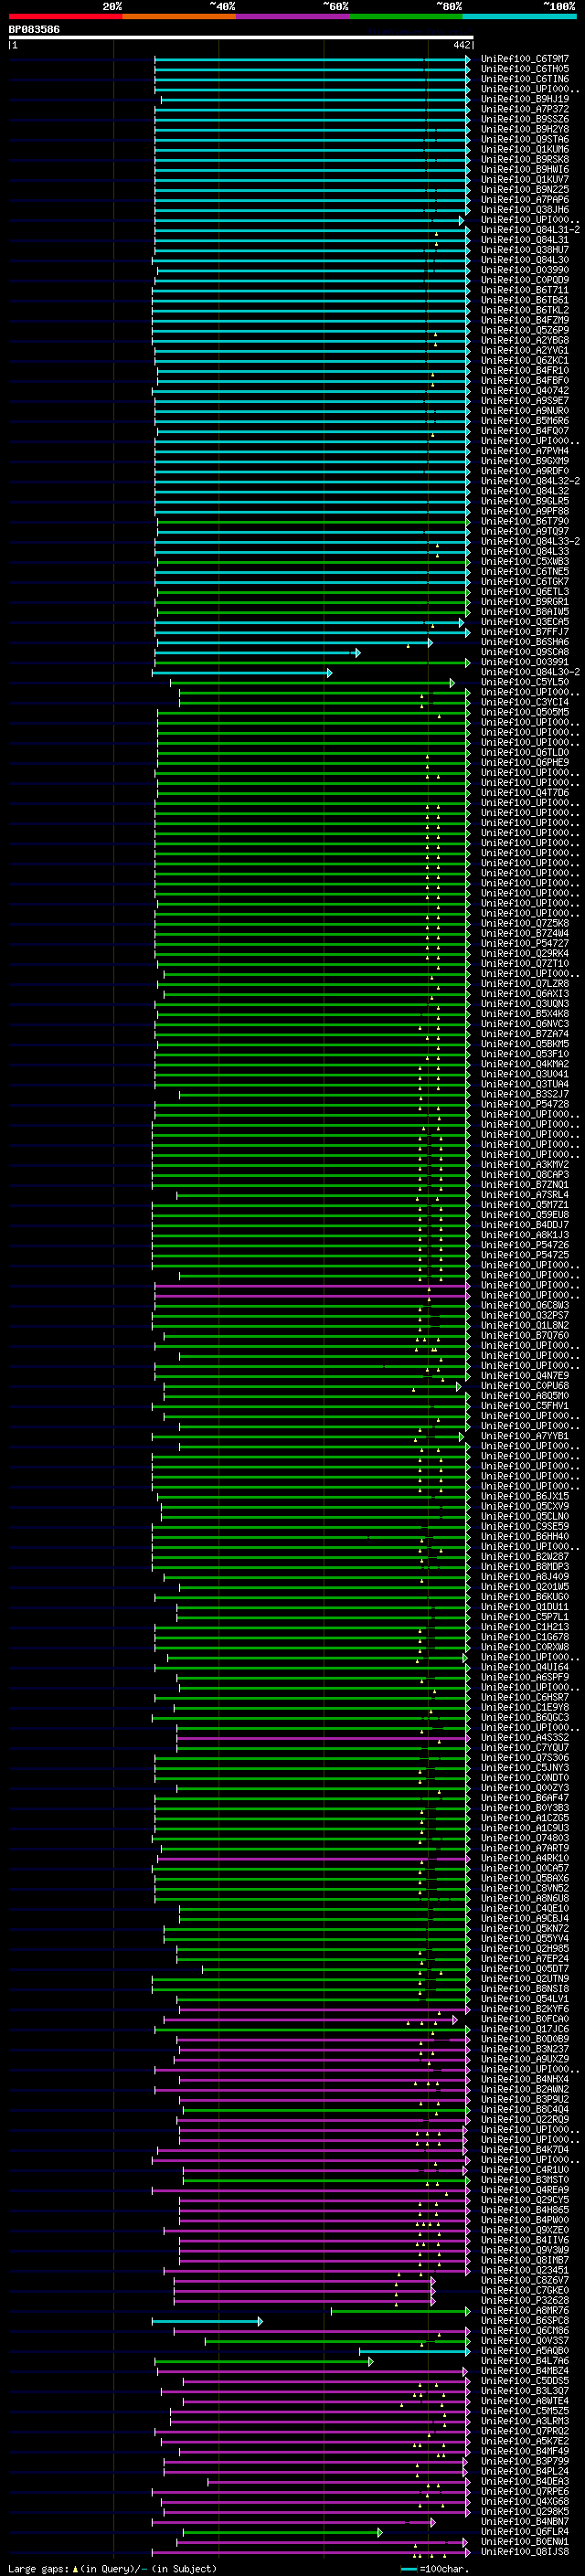Select hit UniRef100_A7PVH4

coord(524,451)
